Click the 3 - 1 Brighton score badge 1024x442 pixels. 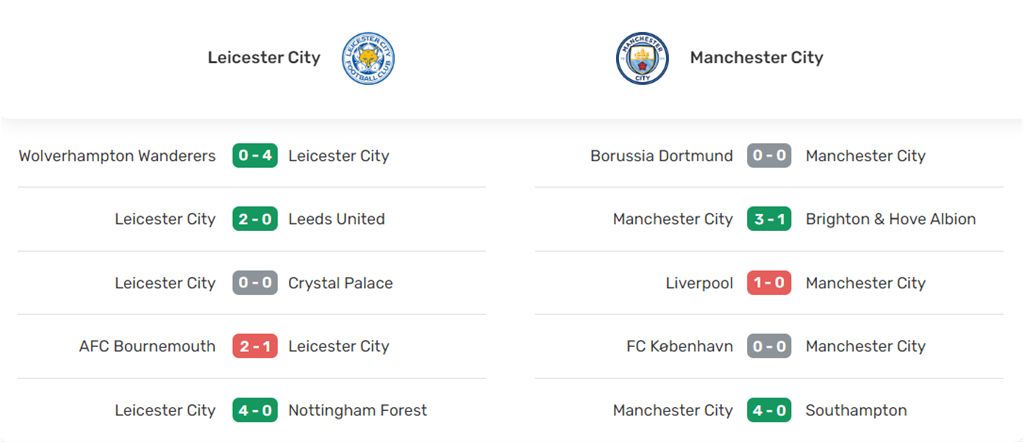click(x=769, y=219)
